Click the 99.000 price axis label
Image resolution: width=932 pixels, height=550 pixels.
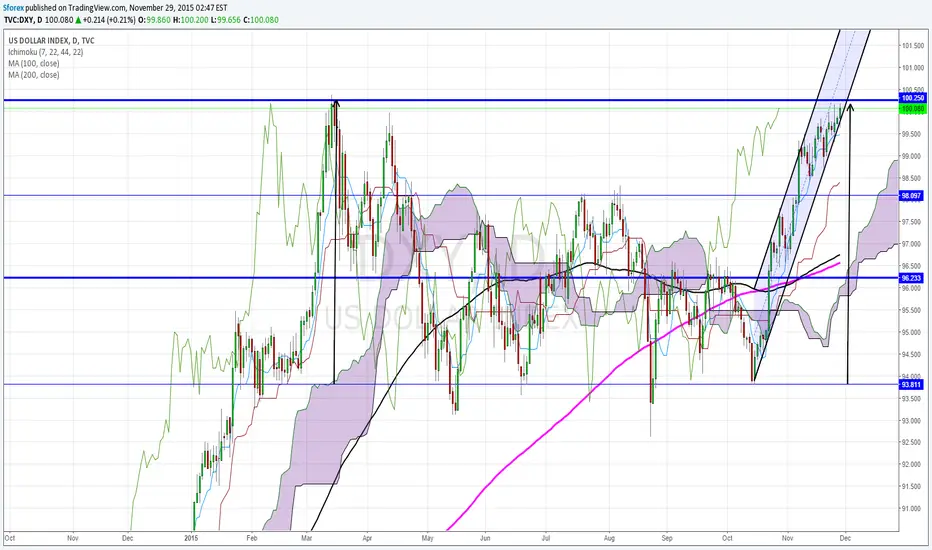[912, 156]
